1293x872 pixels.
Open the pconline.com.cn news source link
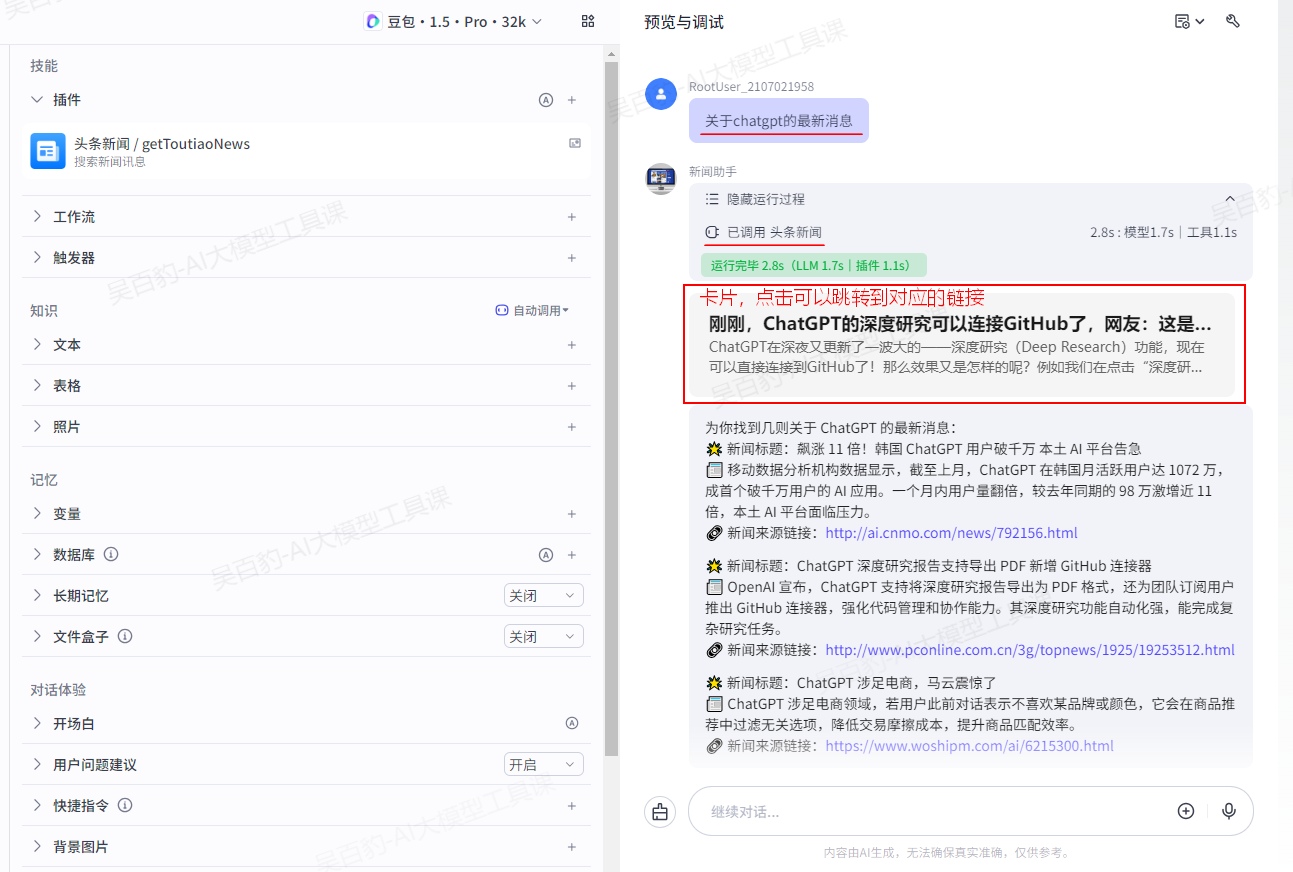coord(1030,650)
